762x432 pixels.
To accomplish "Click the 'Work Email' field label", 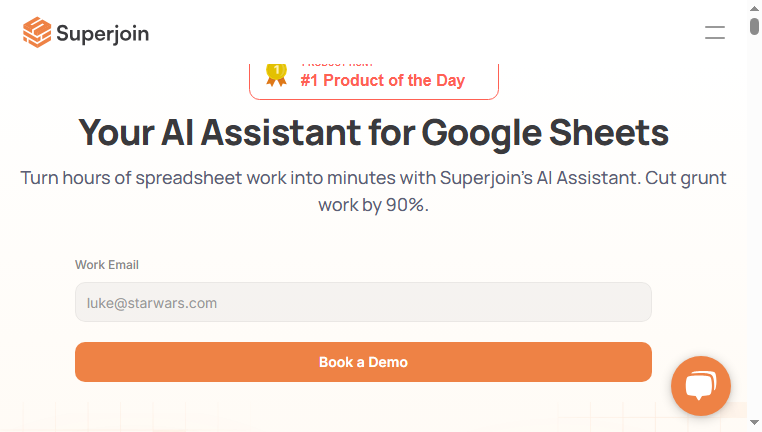I will point(107,265).
